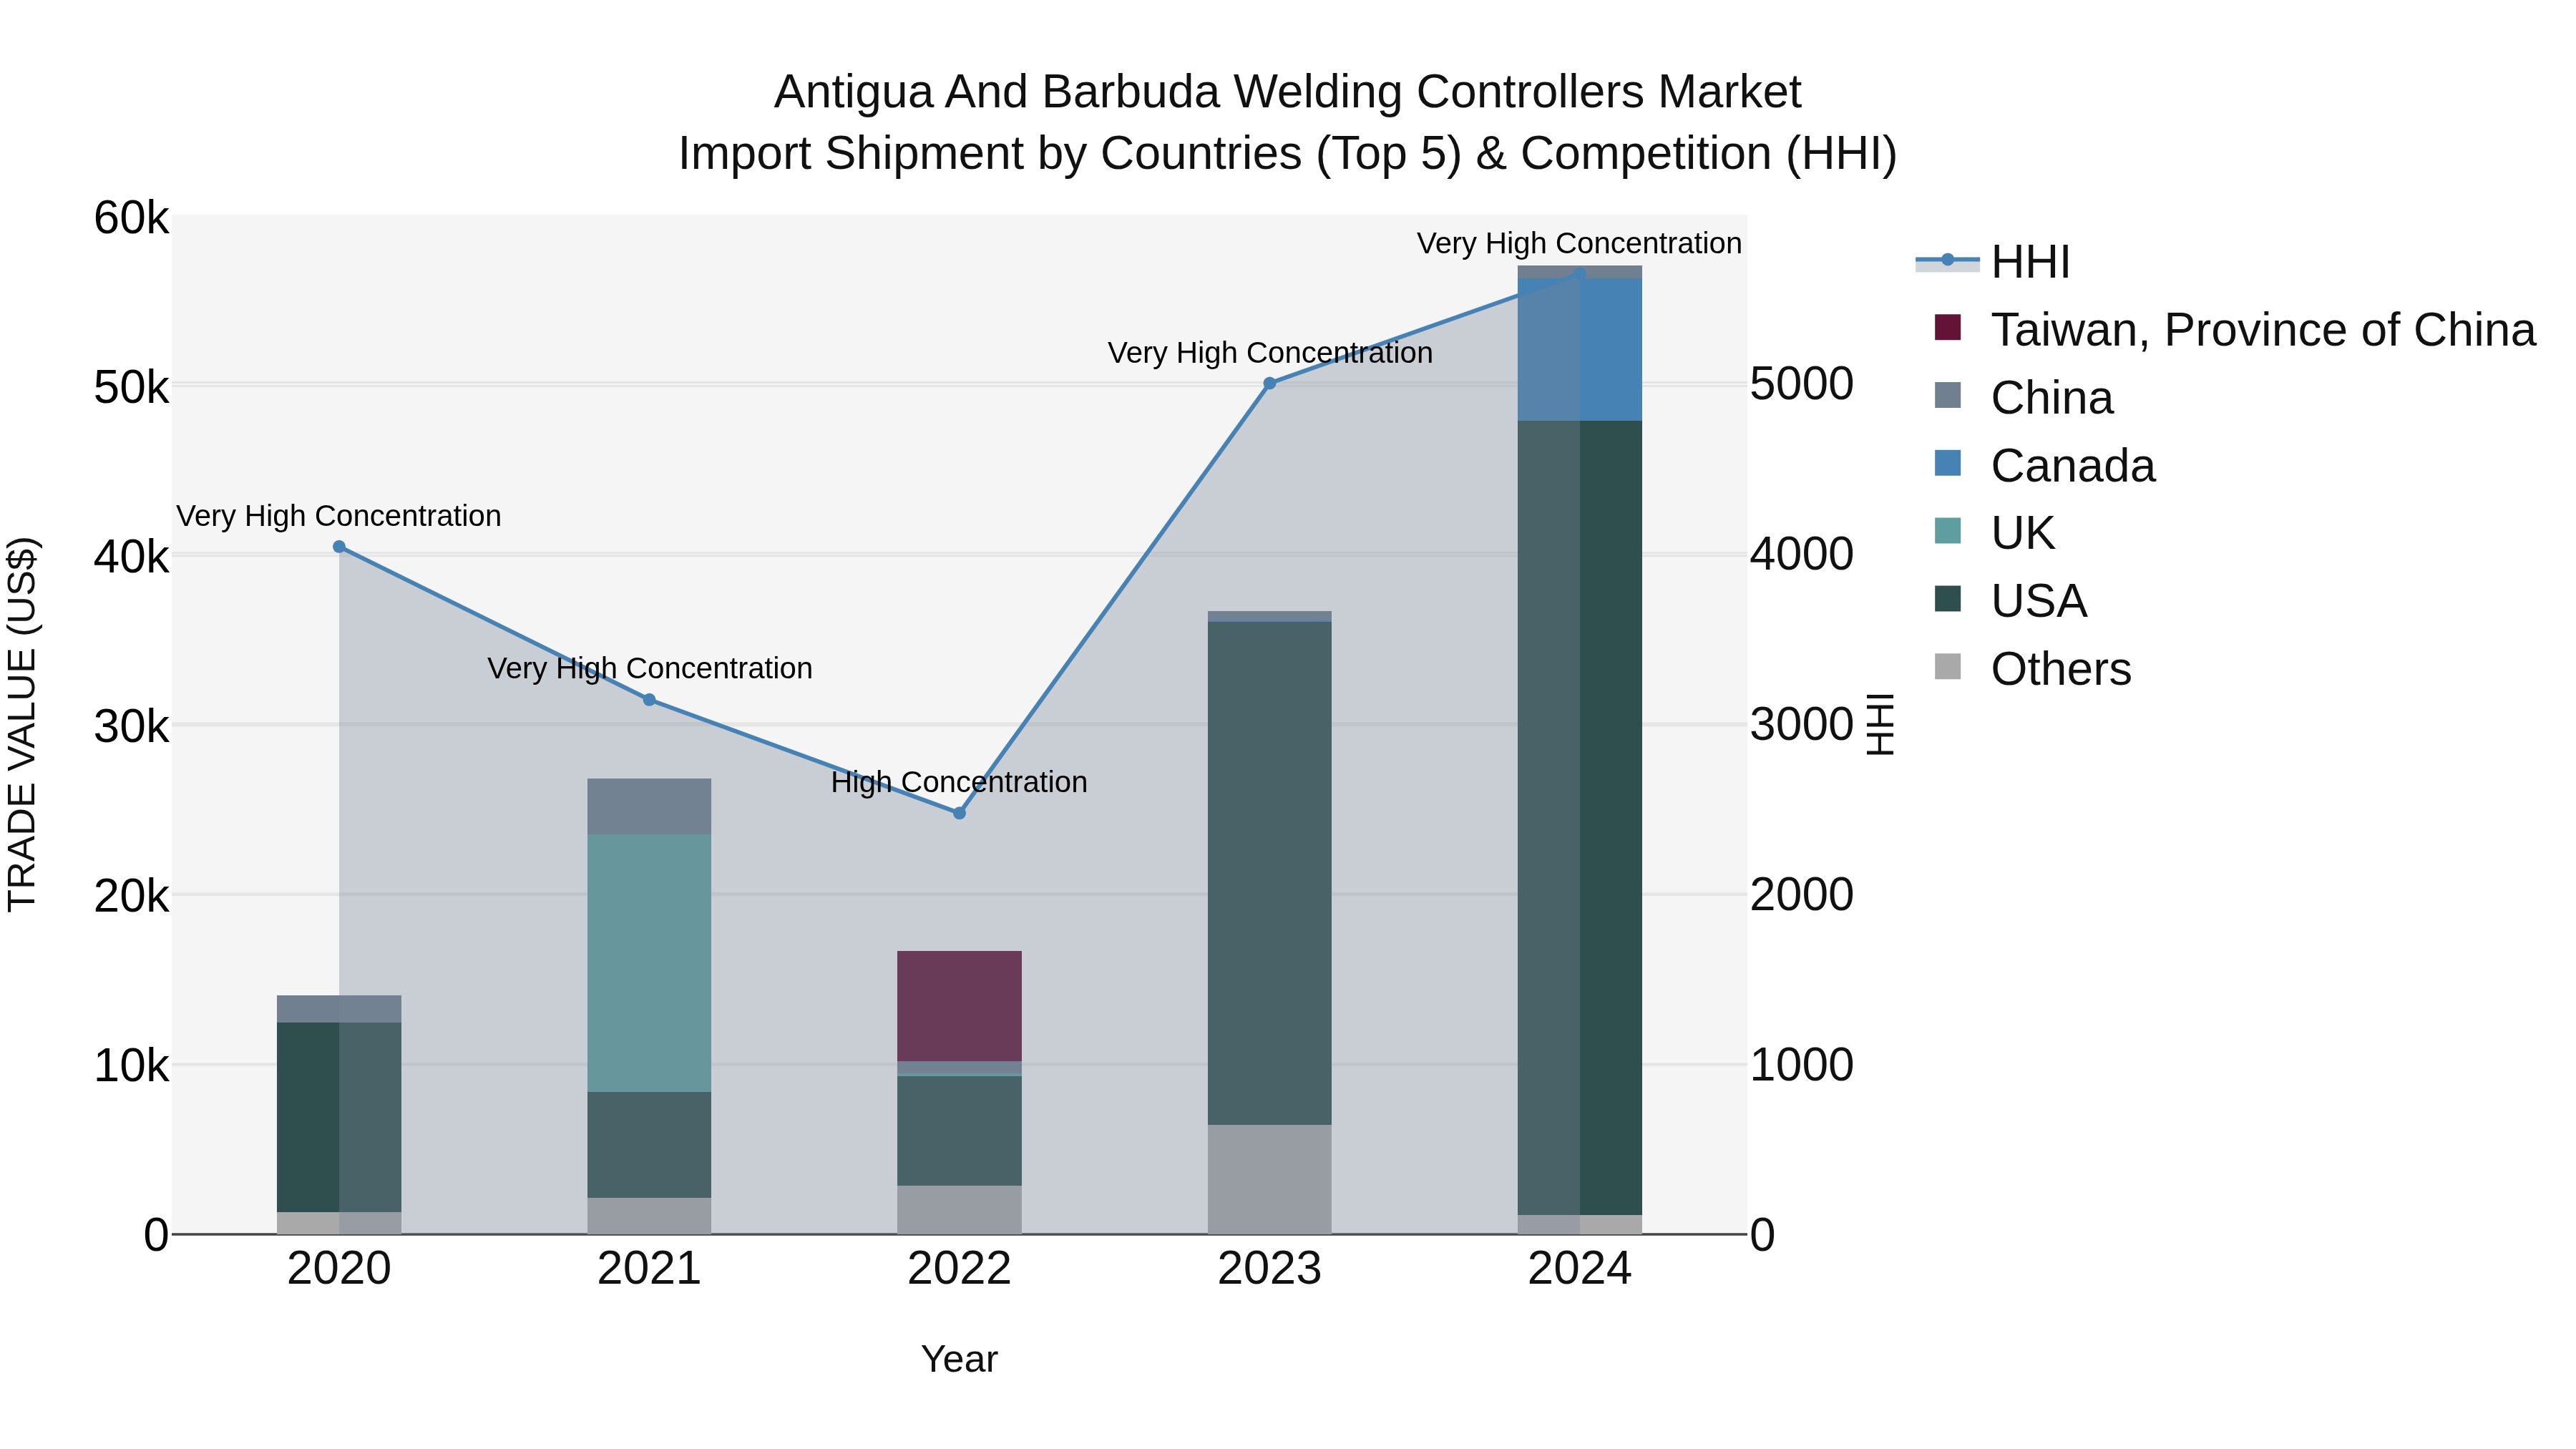Click 'Very High Concentration' annotation above 2020
2576x1449 pixels.
coord(339,516)
